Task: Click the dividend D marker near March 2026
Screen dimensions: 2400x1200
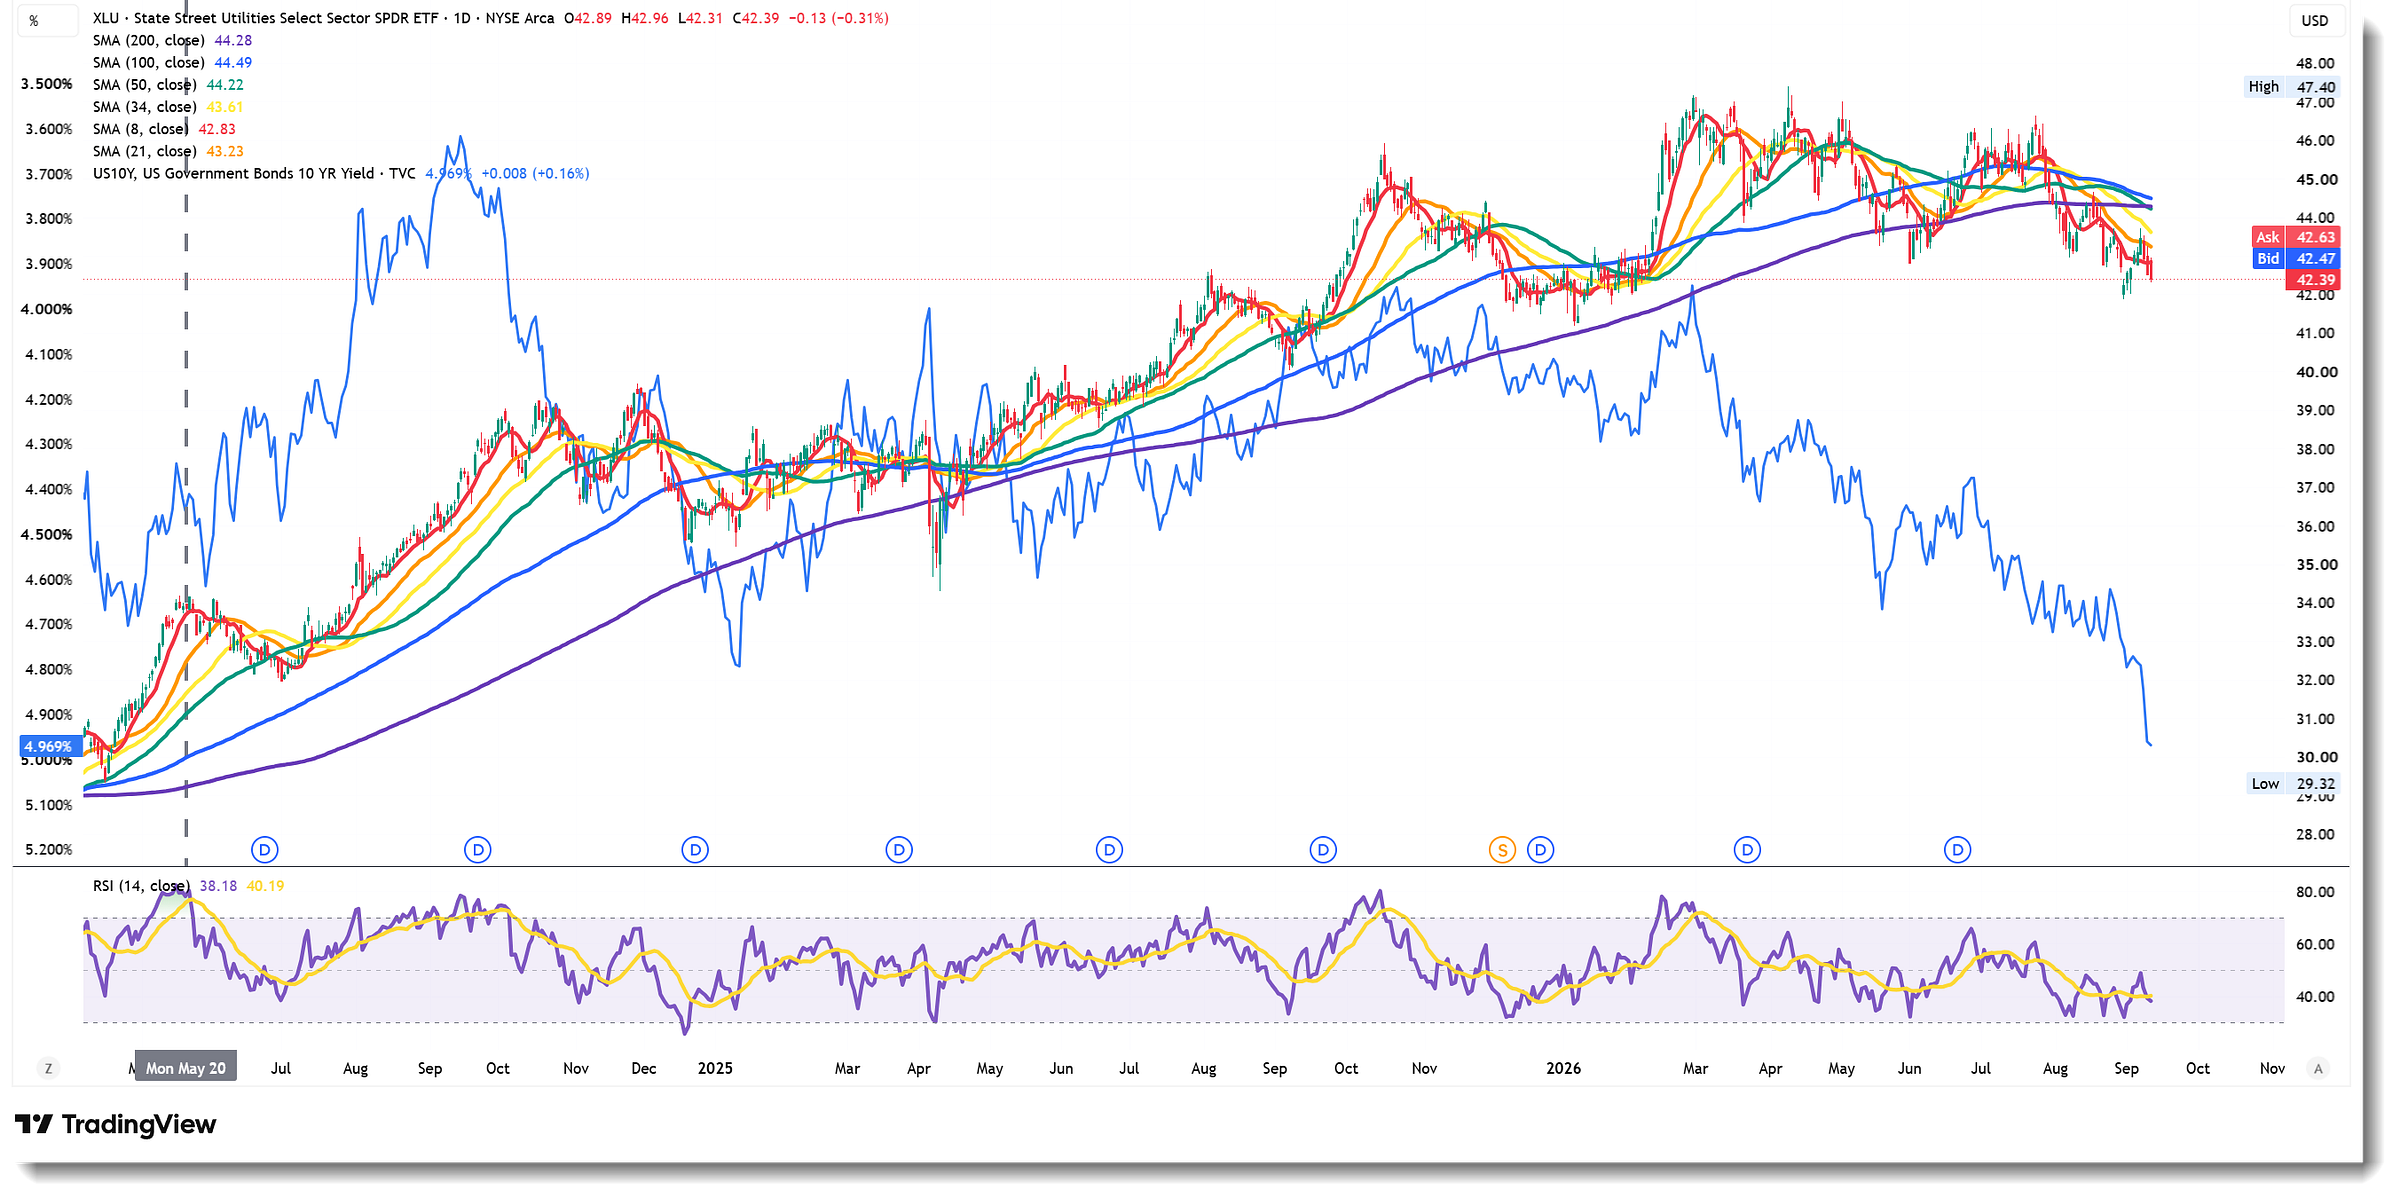Action: click(x=1747, y=850)
